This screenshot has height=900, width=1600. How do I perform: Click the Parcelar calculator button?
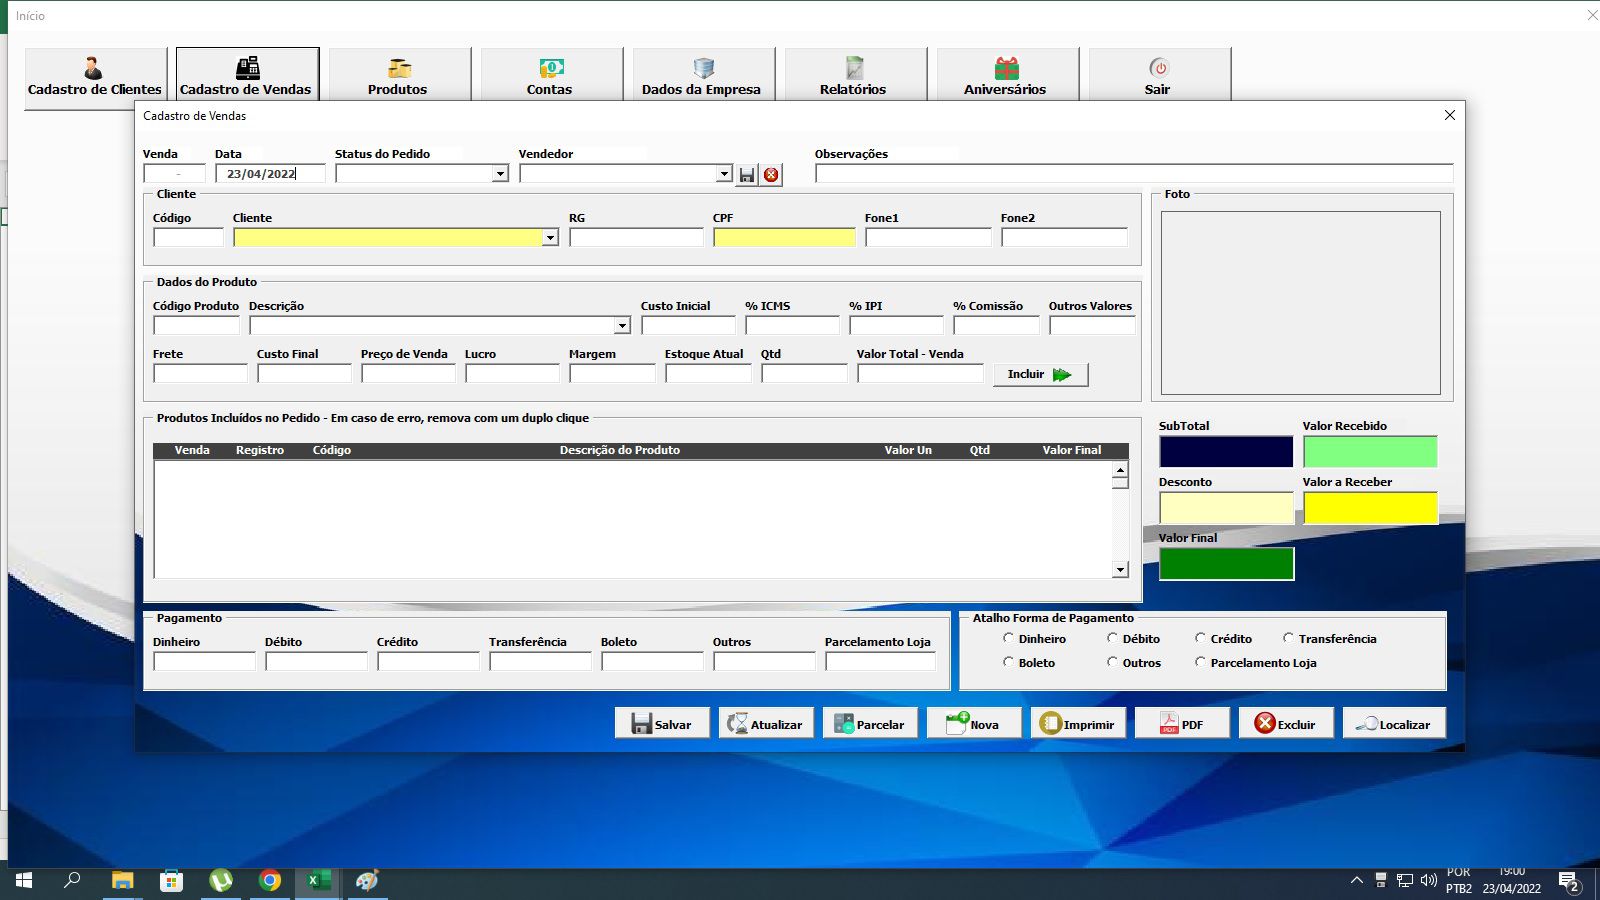(869, 723)
